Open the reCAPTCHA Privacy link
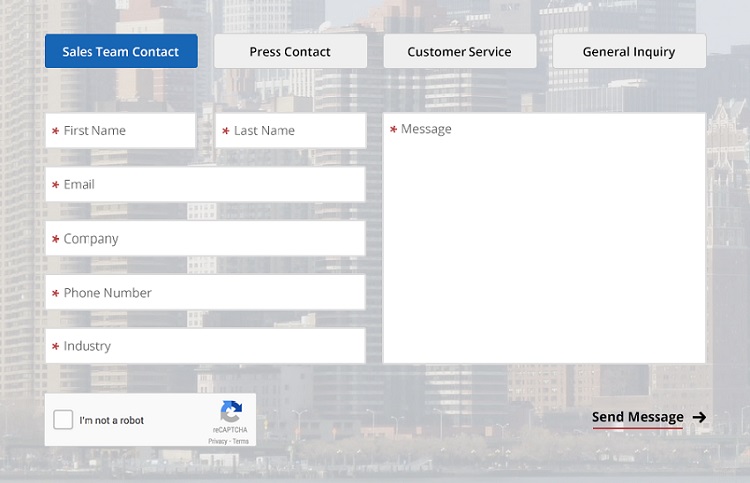750x483 pixels. coord(217,441)
